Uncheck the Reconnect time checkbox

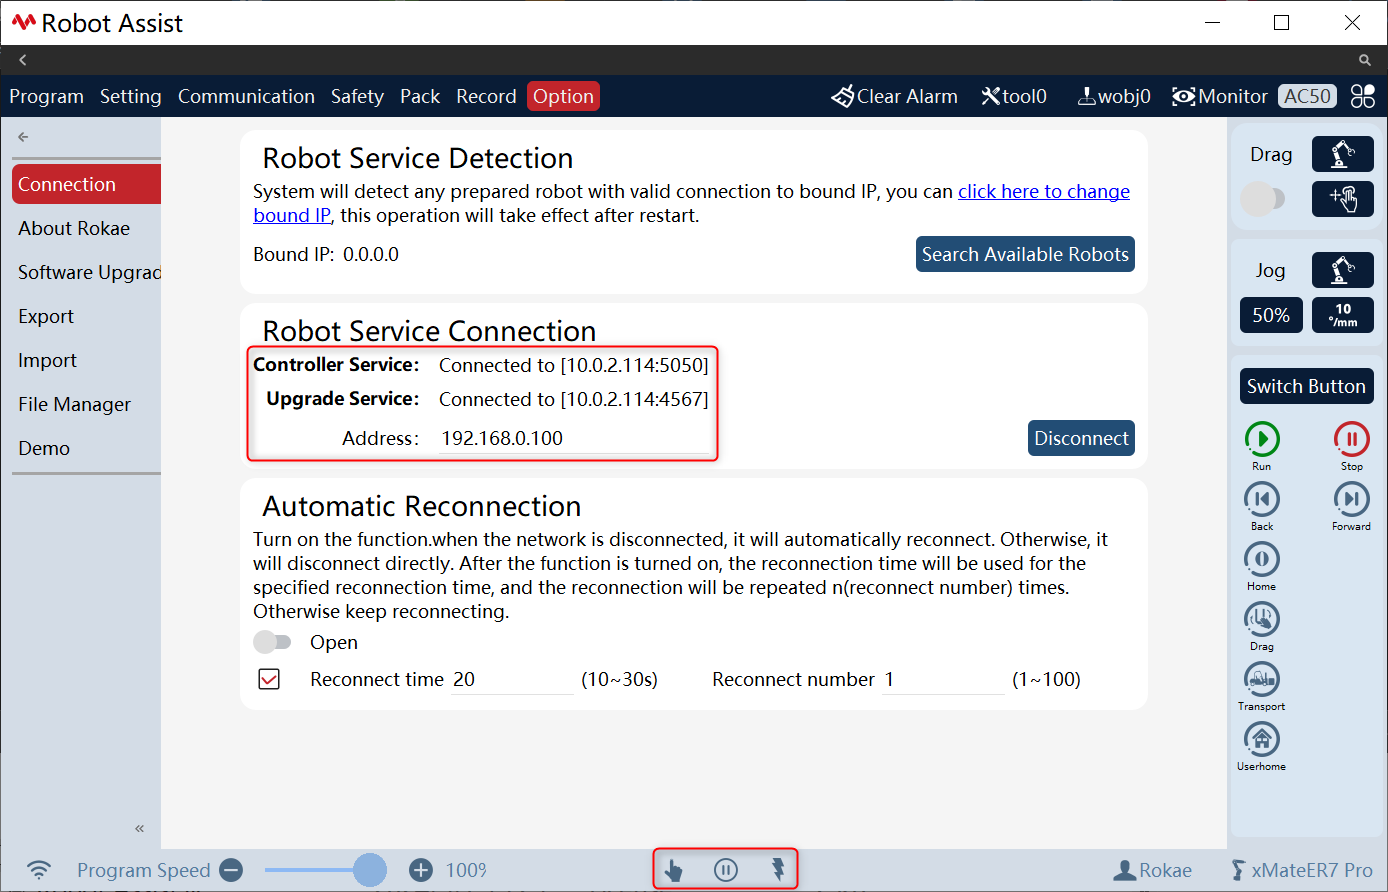pyautogui.click(x=269, y=679)
